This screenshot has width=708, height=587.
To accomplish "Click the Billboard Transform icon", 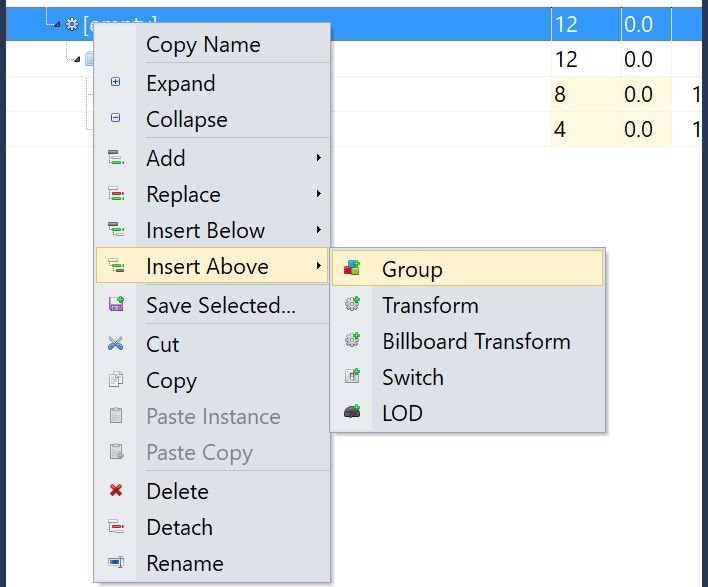I will pos(351,341).
